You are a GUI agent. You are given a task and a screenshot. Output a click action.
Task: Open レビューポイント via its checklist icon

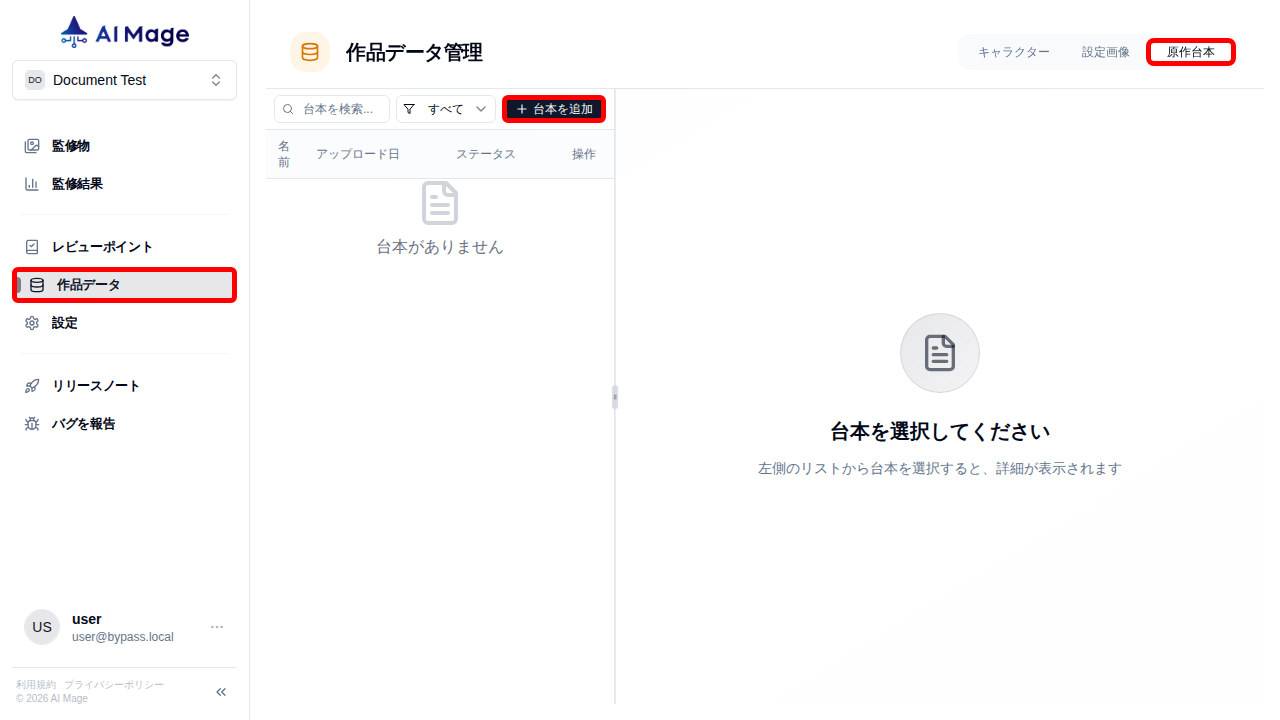(x=31, y=246)
